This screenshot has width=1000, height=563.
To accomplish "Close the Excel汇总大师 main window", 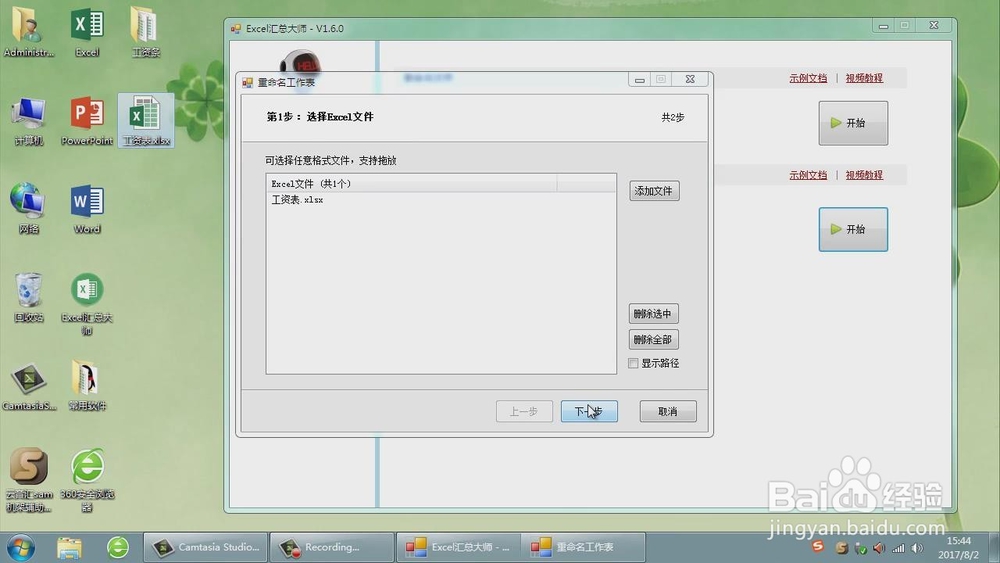I will tap(933, 26).
